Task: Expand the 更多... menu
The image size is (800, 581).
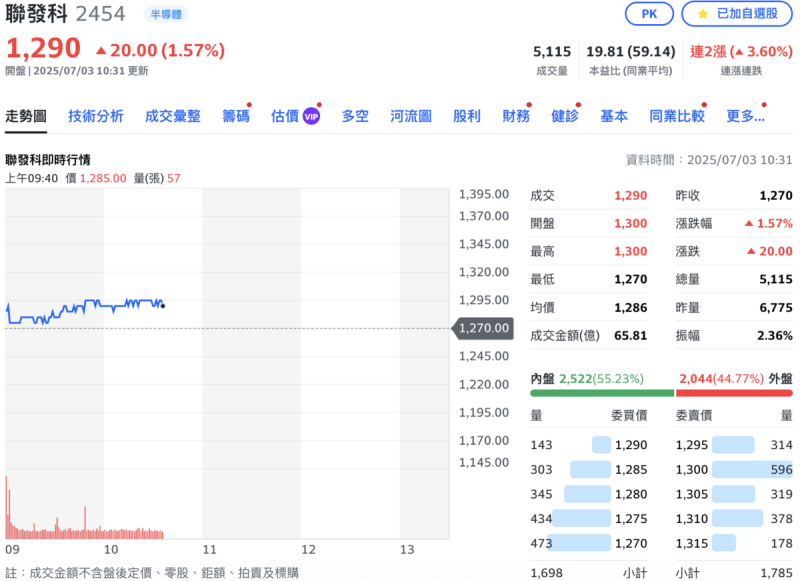Action: (745, 116)
